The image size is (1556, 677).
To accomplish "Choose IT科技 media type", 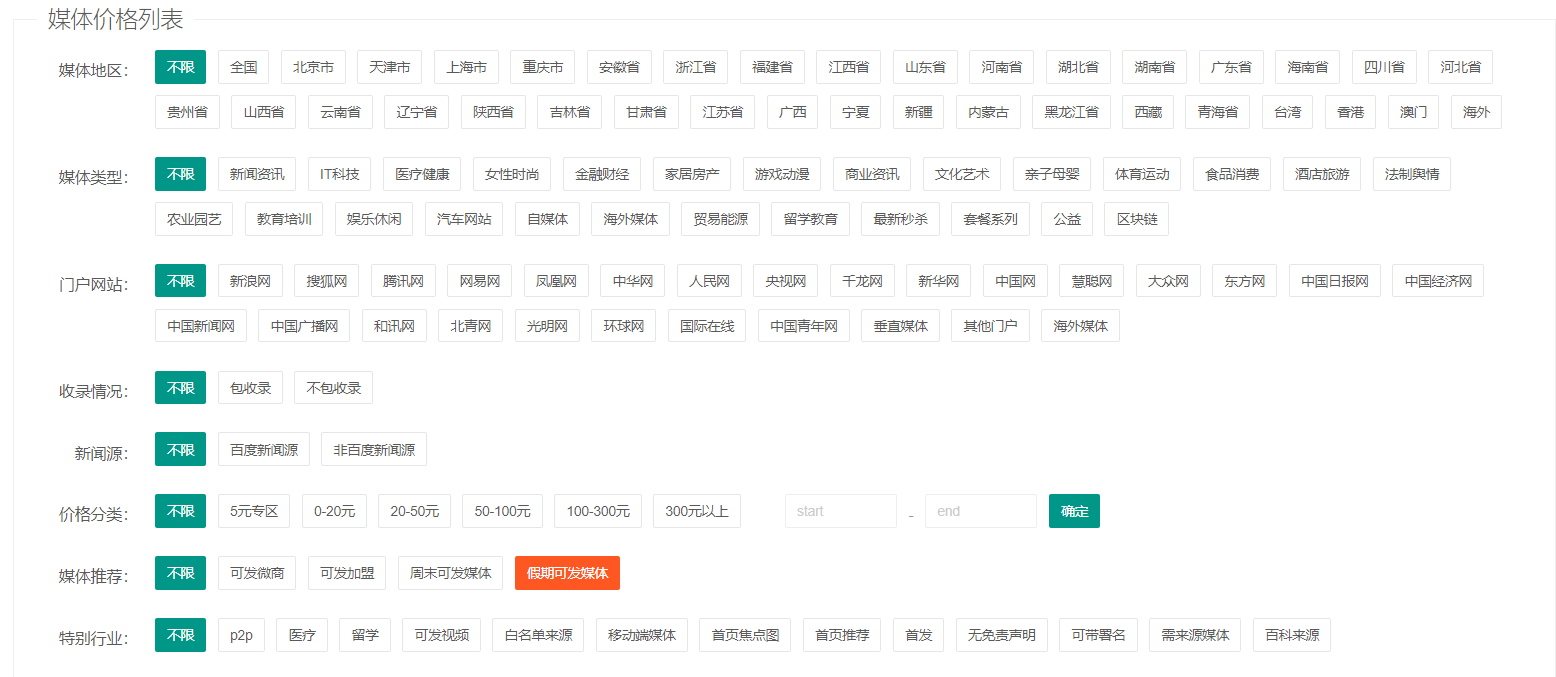I will (x=340, y=174).
